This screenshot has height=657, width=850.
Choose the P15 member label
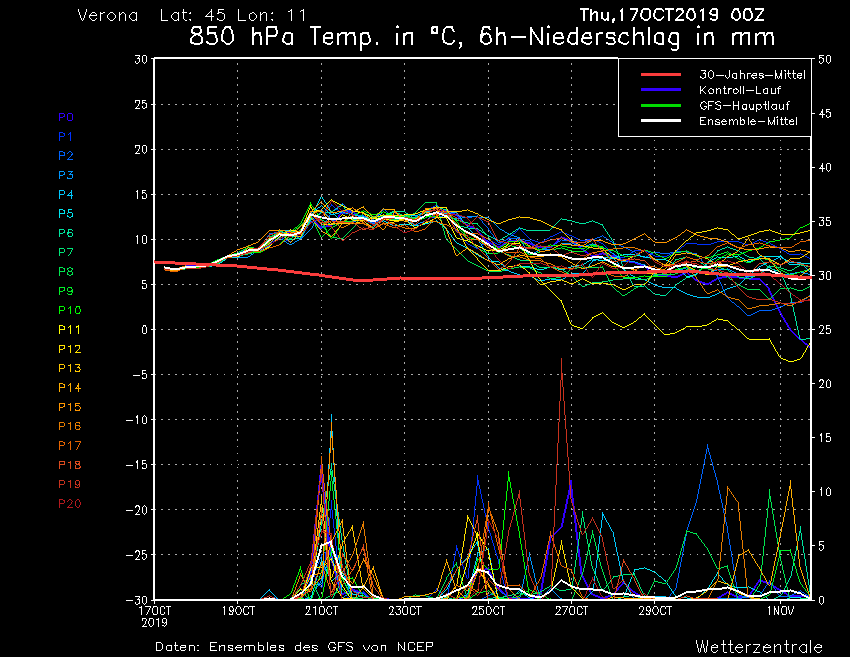pyautogui.click(x=70, y=407)
